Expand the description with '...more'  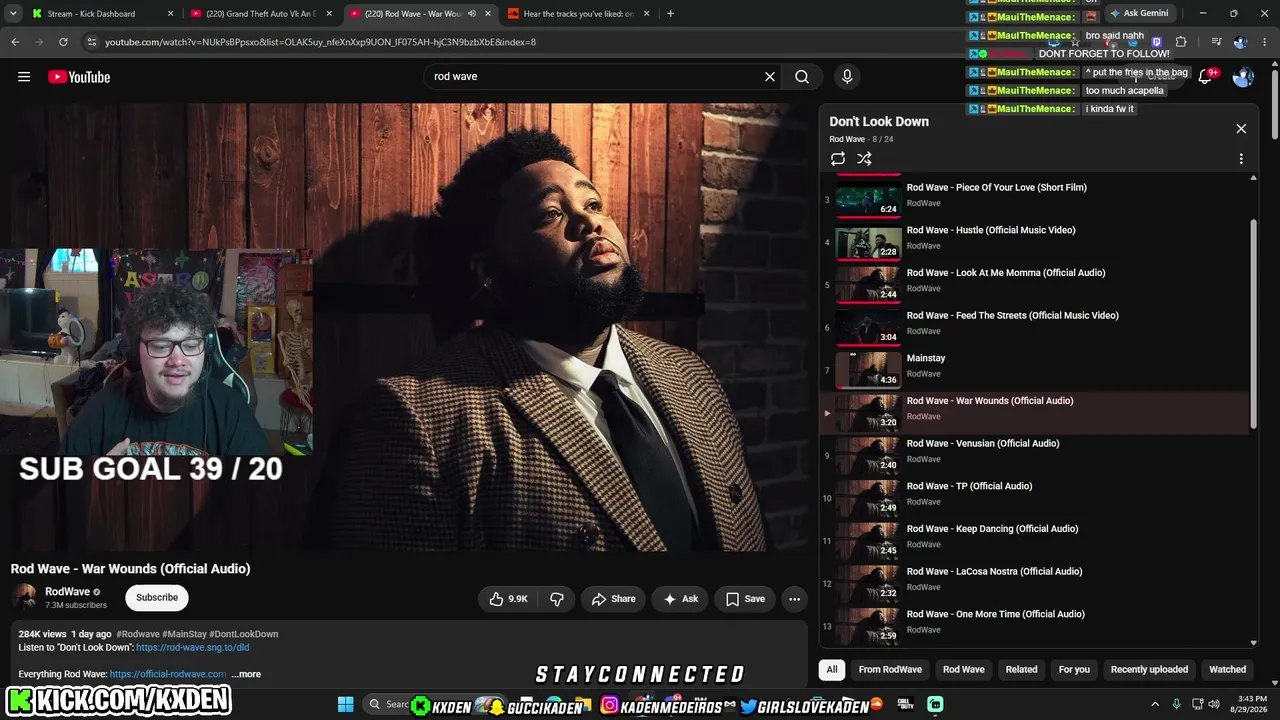[246, 674]
